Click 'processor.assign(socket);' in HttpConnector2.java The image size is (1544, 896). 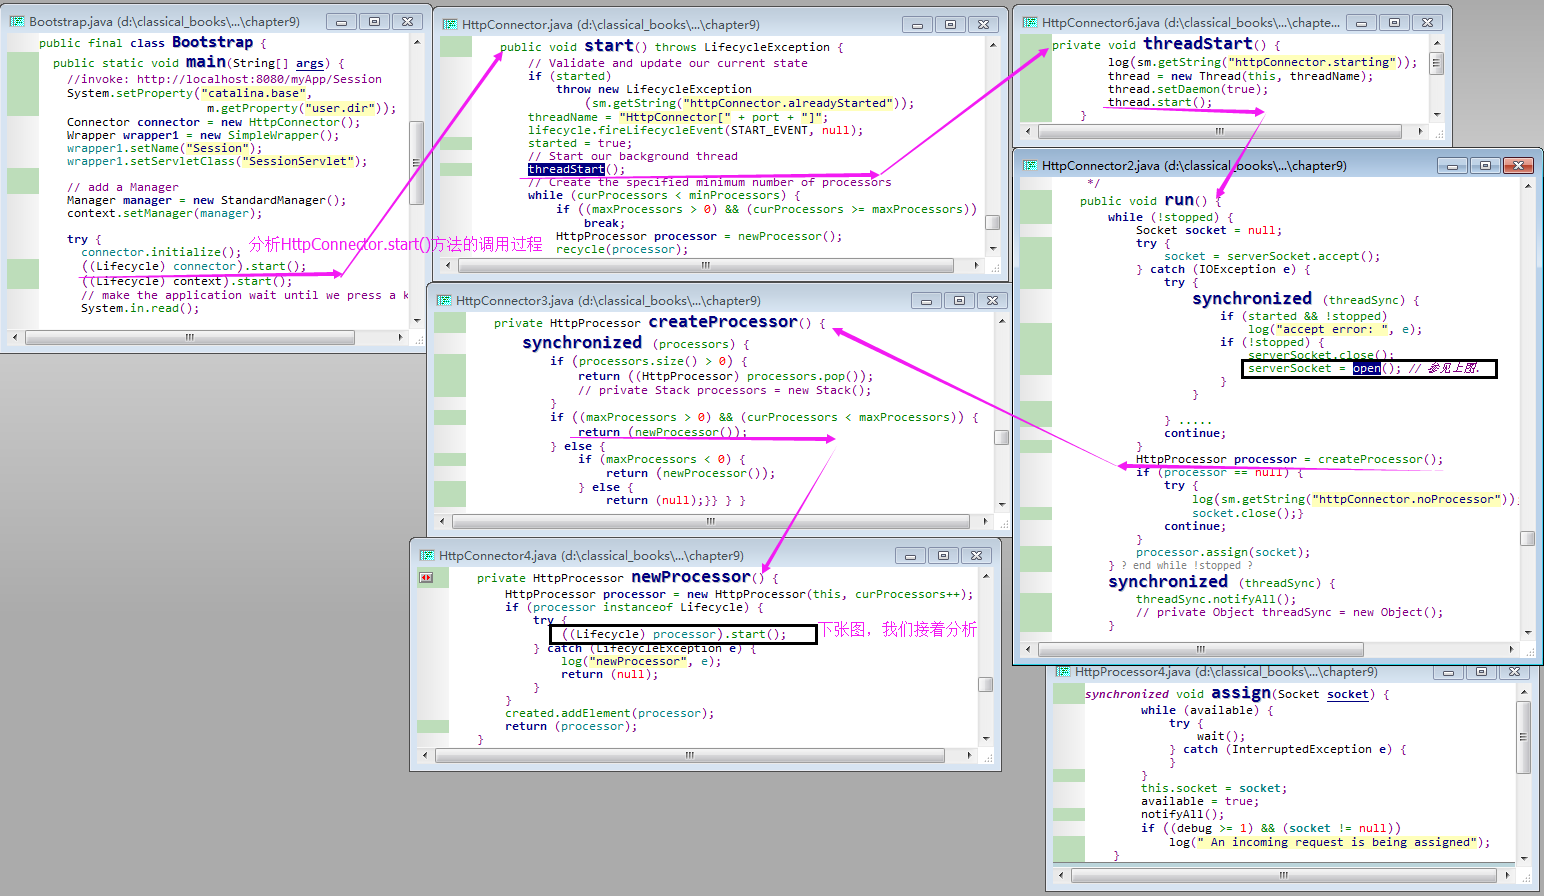tap(1223, 552)
